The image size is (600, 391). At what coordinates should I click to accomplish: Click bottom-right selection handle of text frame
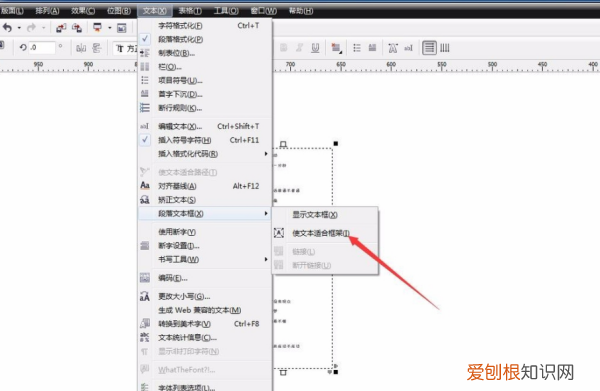(336, 372)
